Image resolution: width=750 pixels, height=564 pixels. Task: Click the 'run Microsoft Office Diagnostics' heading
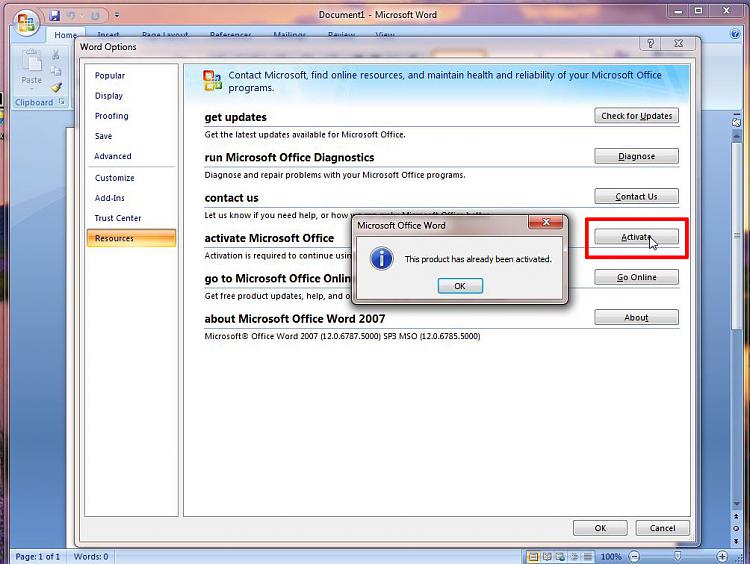289,157
